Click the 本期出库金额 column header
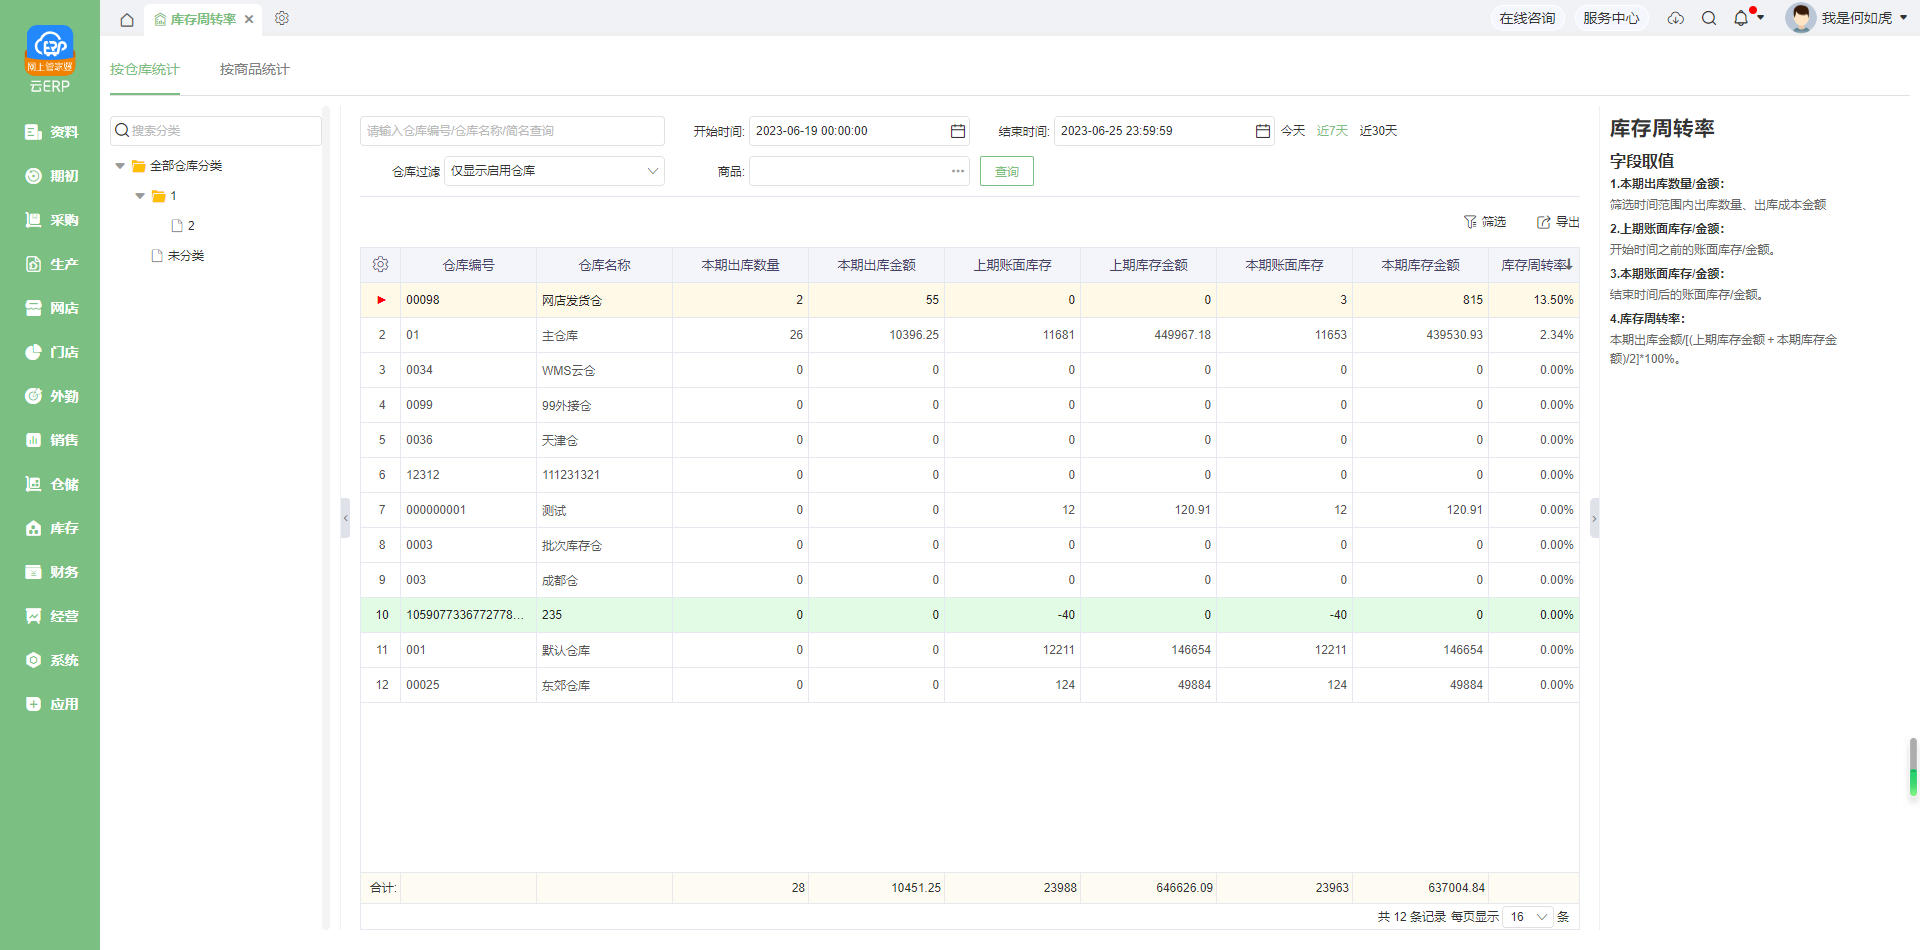1920x950 pixels. tap(876, 265)
